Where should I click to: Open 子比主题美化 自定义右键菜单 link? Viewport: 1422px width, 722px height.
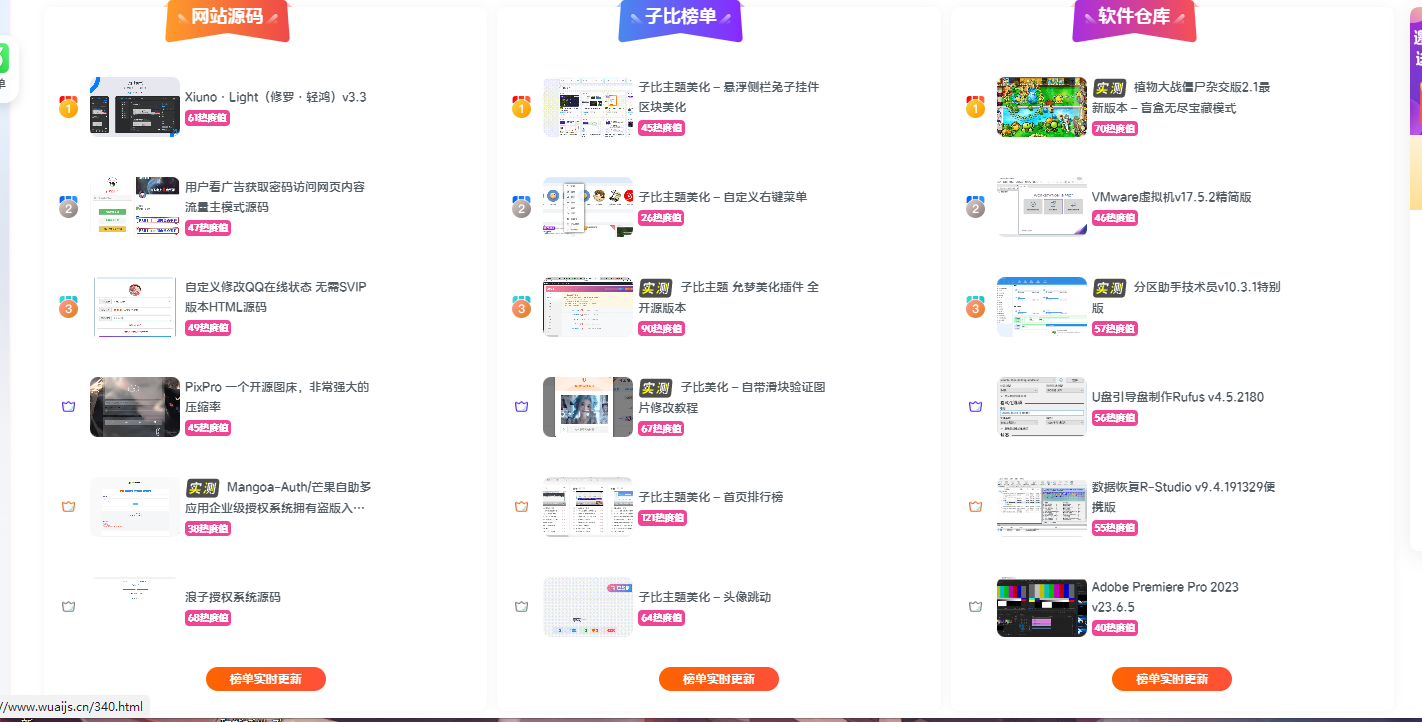coord(723,197)
